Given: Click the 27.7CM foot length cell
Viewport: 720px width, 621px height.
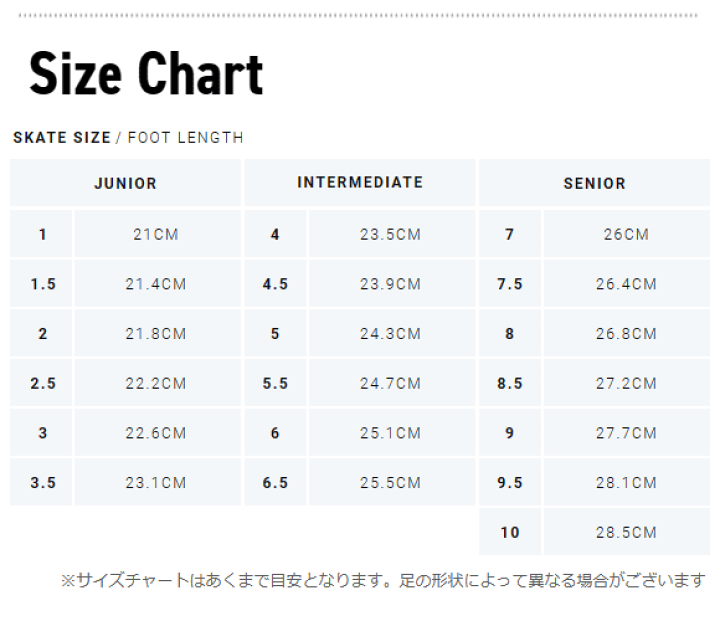Looking at the screenshot, I should 627,432.
